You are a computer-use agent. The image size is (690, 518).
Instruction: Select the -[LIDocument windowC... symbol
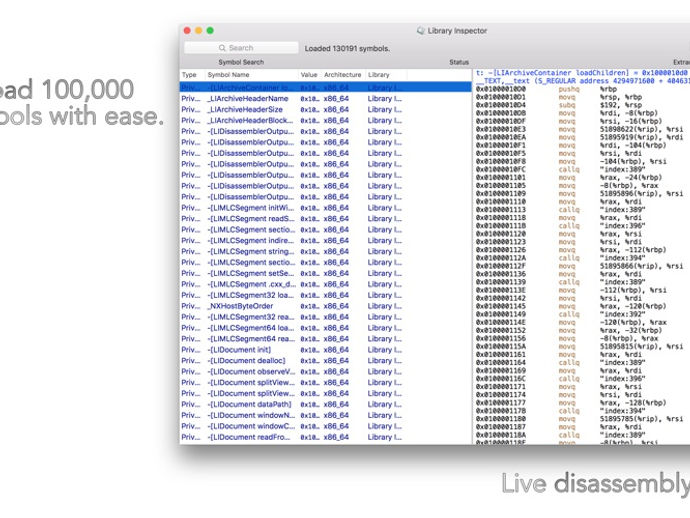point(326,426)
